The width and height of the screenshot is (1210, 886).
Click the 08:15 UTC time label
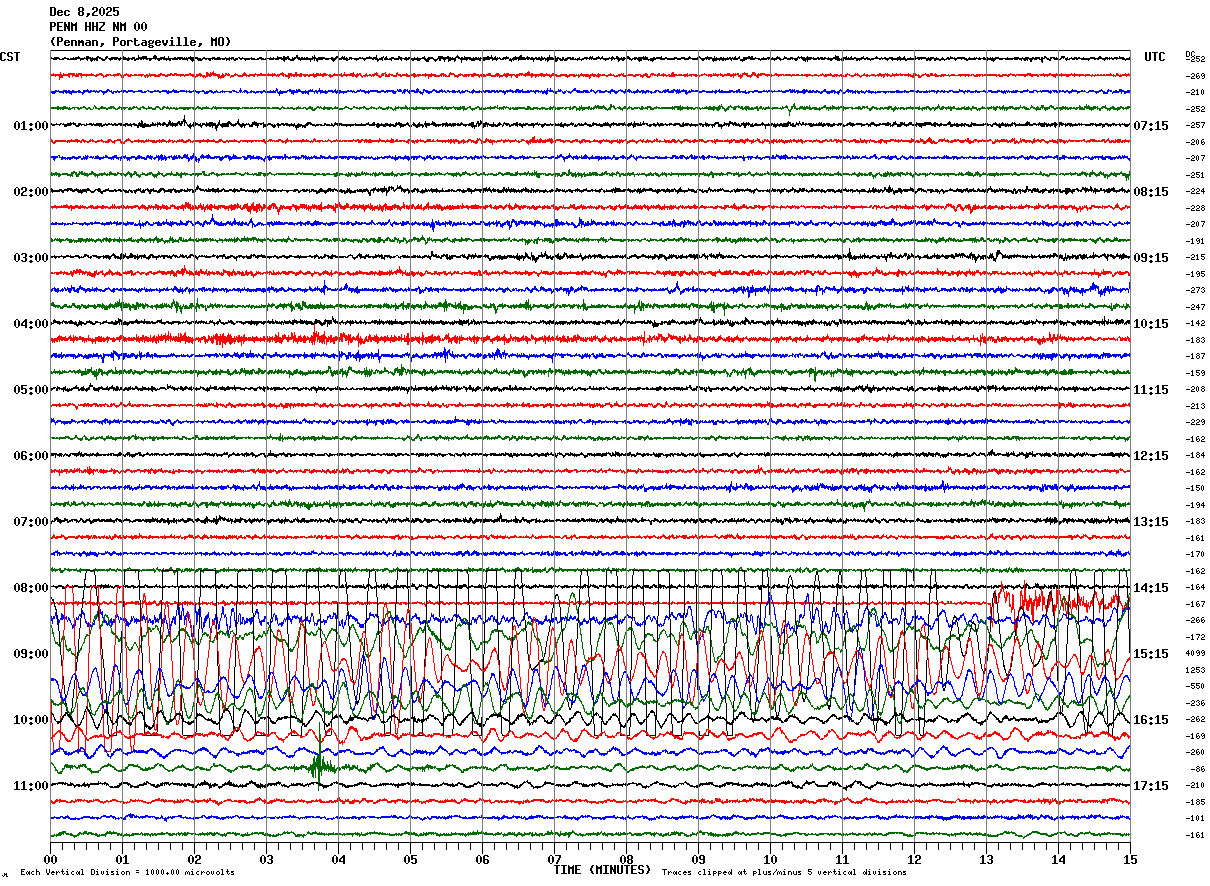[x=1151, y=192]
